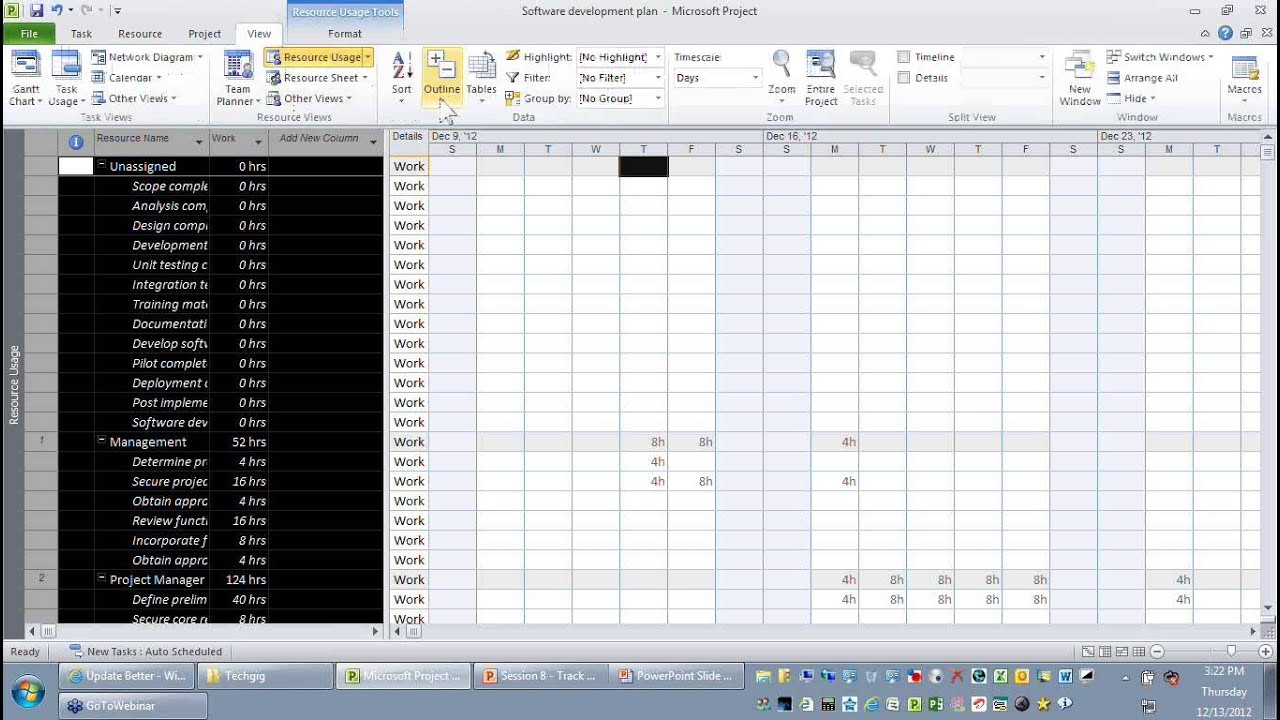1280x720 pixels.
Task: Open the Switch Windows dropdown
Action: tap(1160, 57)
